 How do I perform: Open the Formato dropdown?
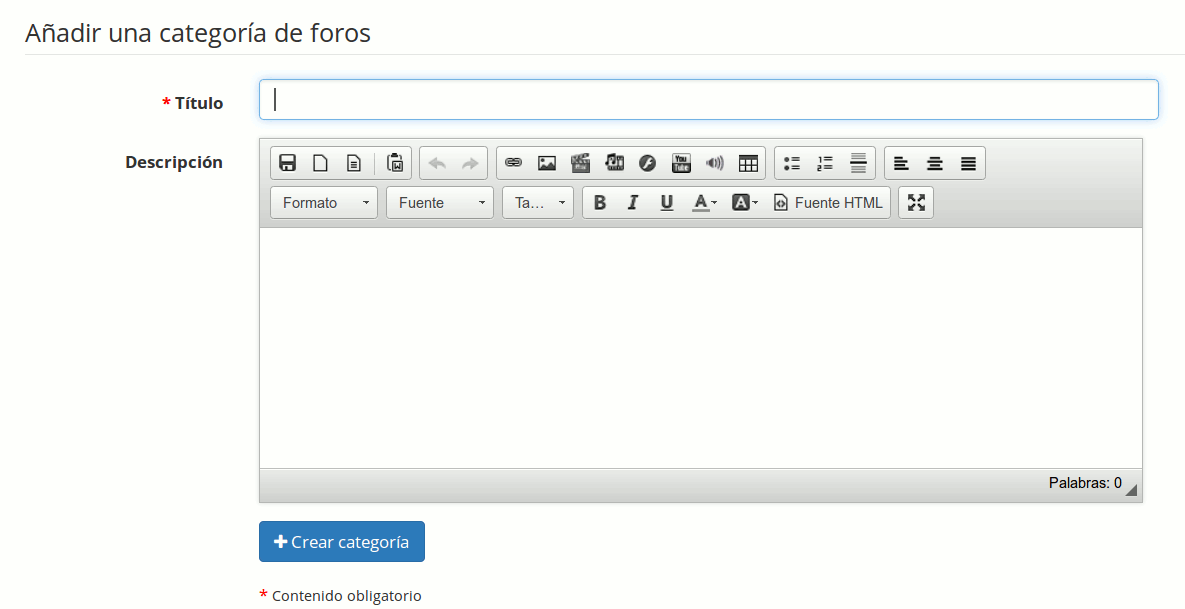coord(324,203)
